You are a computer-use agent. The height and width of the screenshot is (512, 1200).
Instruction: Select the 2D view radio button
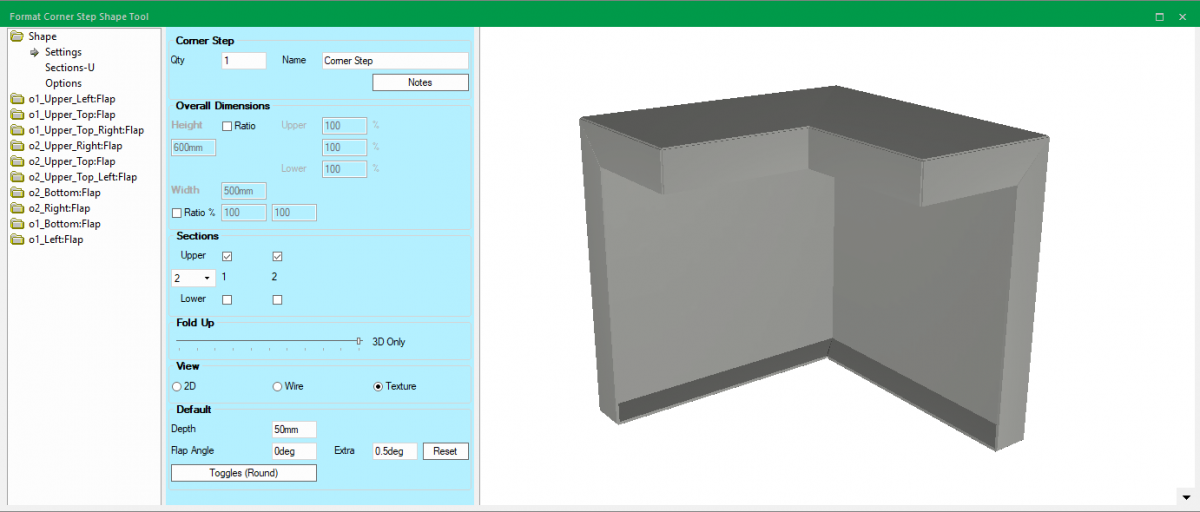(177, 386)
